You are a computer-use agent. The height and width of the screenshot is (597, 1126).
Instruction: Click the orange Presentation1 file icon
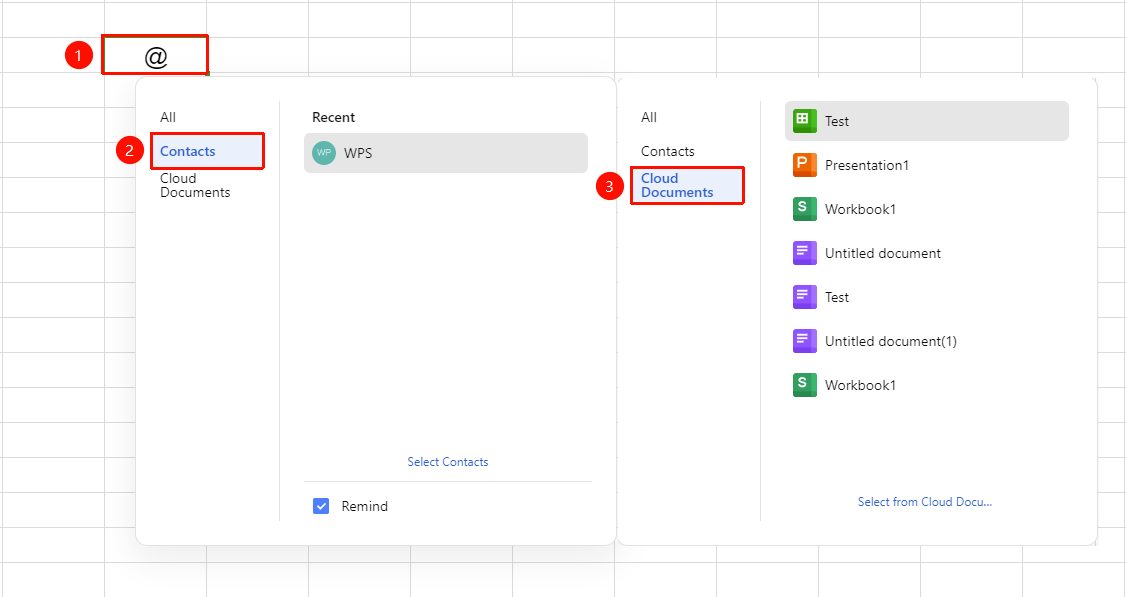click(x=804, y=165)
